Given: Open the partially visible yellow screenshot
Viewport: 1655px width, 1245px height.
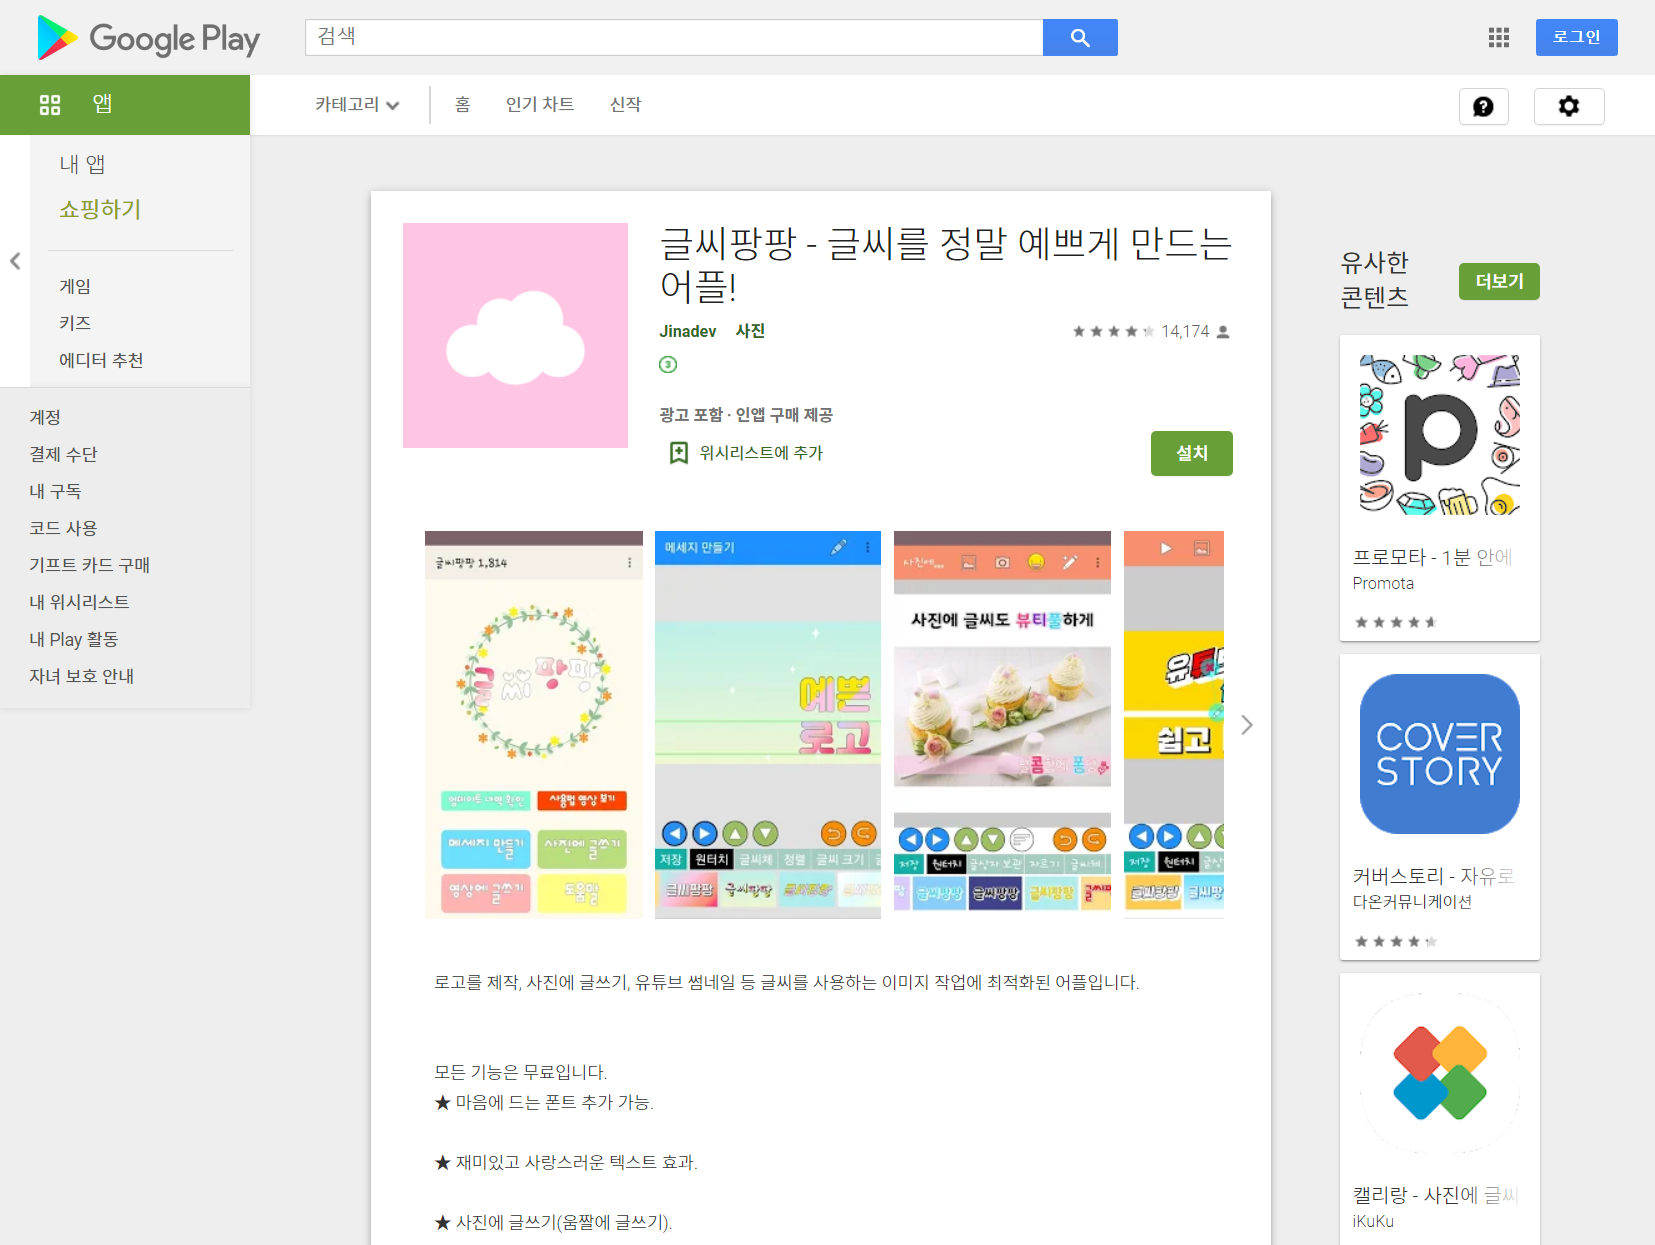Looking at the screenshot, I should [x=1174, y=725].
